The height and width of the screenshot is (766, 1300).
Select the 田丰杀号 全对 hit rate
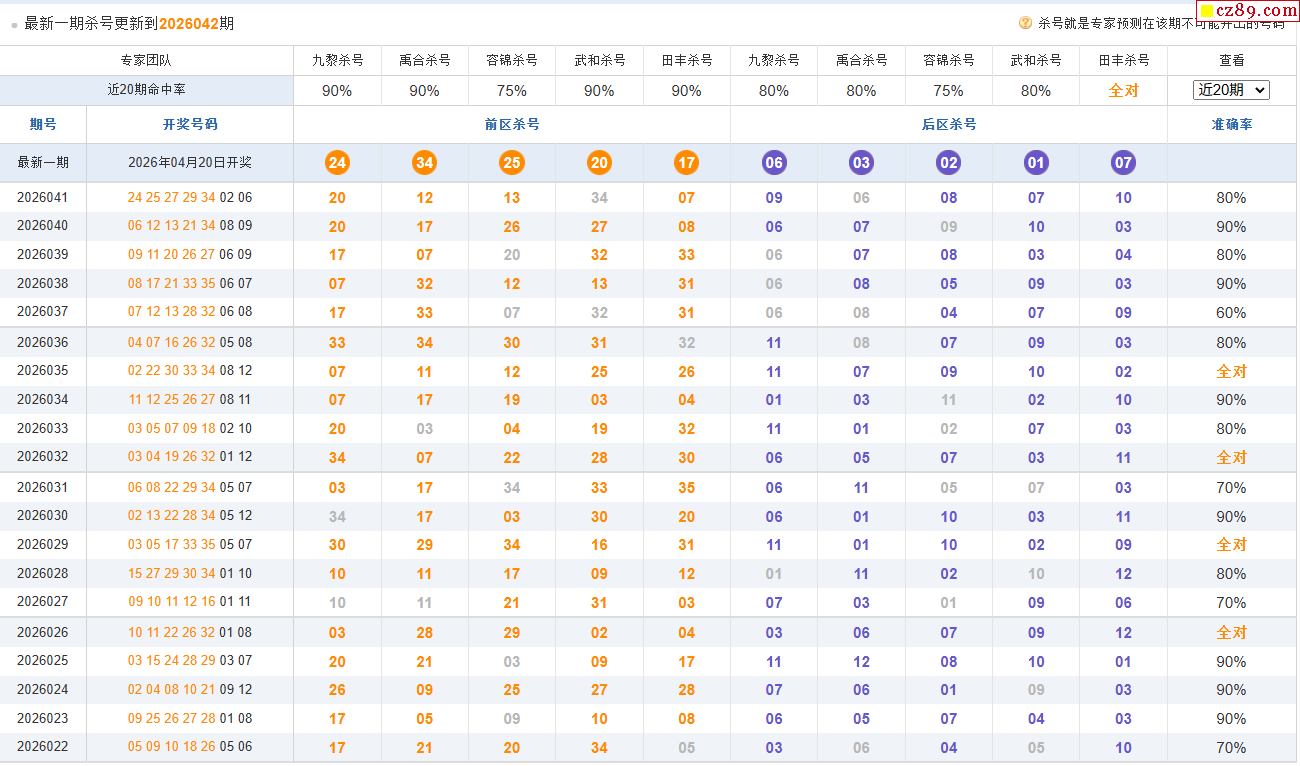tap(1123, 90)
